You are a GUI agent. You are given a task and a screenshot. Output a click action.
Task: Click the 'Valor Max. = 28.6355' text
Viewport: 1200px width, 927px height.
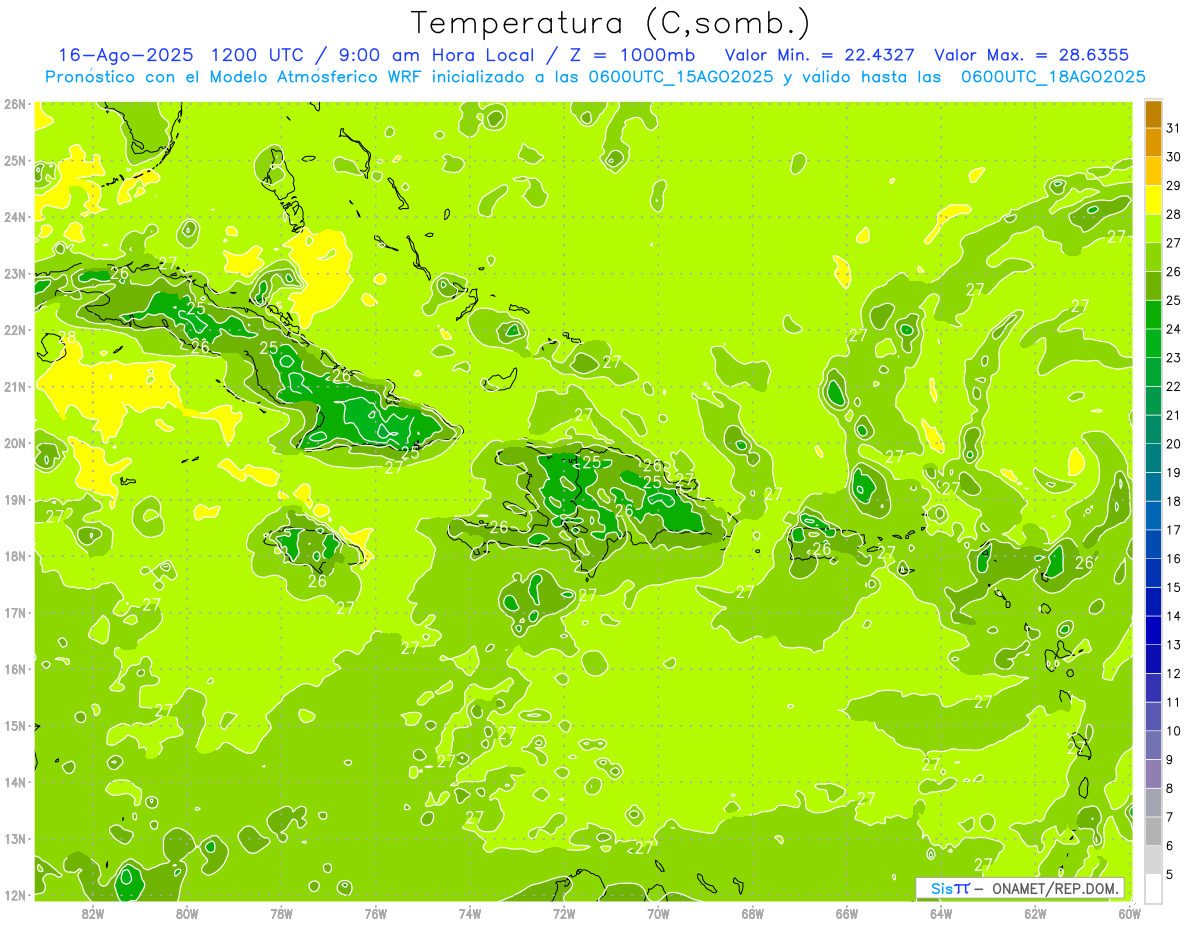tap(1032, 55)
